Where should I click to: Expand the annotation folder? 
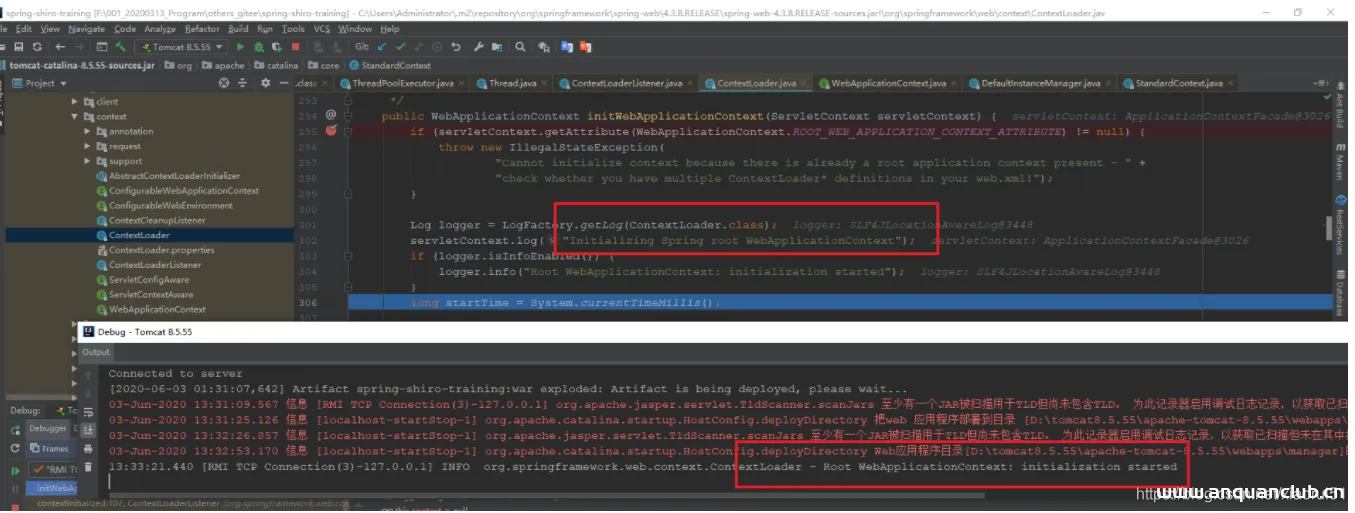point(88,132)
